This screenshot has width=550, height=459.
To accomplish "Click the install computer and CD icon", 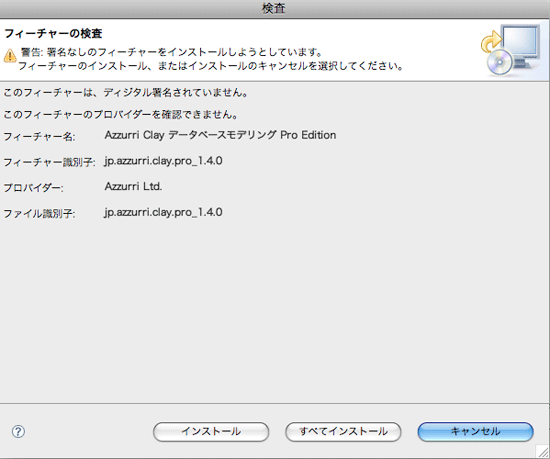I will point(510,50).
